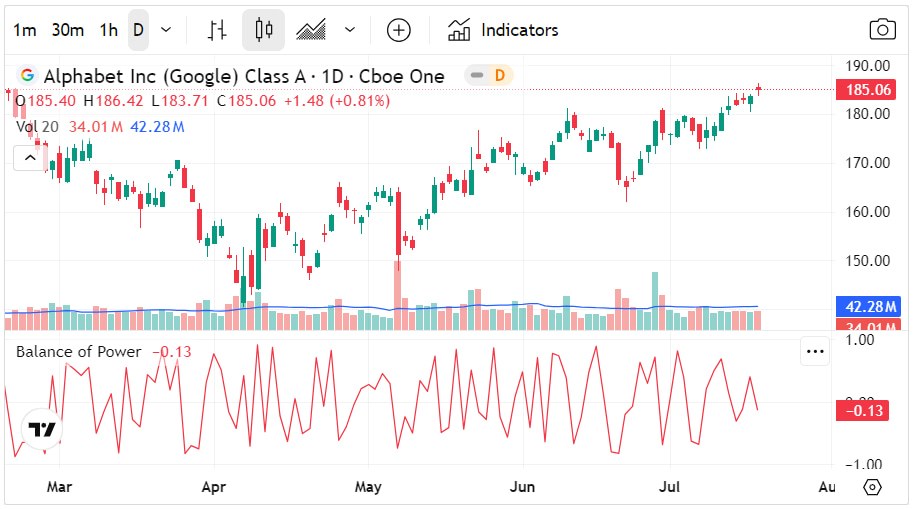This screenshot has width=913, height=509.
Task: Take a chart snapshot with camera icon
Action: tap(882, 30)
